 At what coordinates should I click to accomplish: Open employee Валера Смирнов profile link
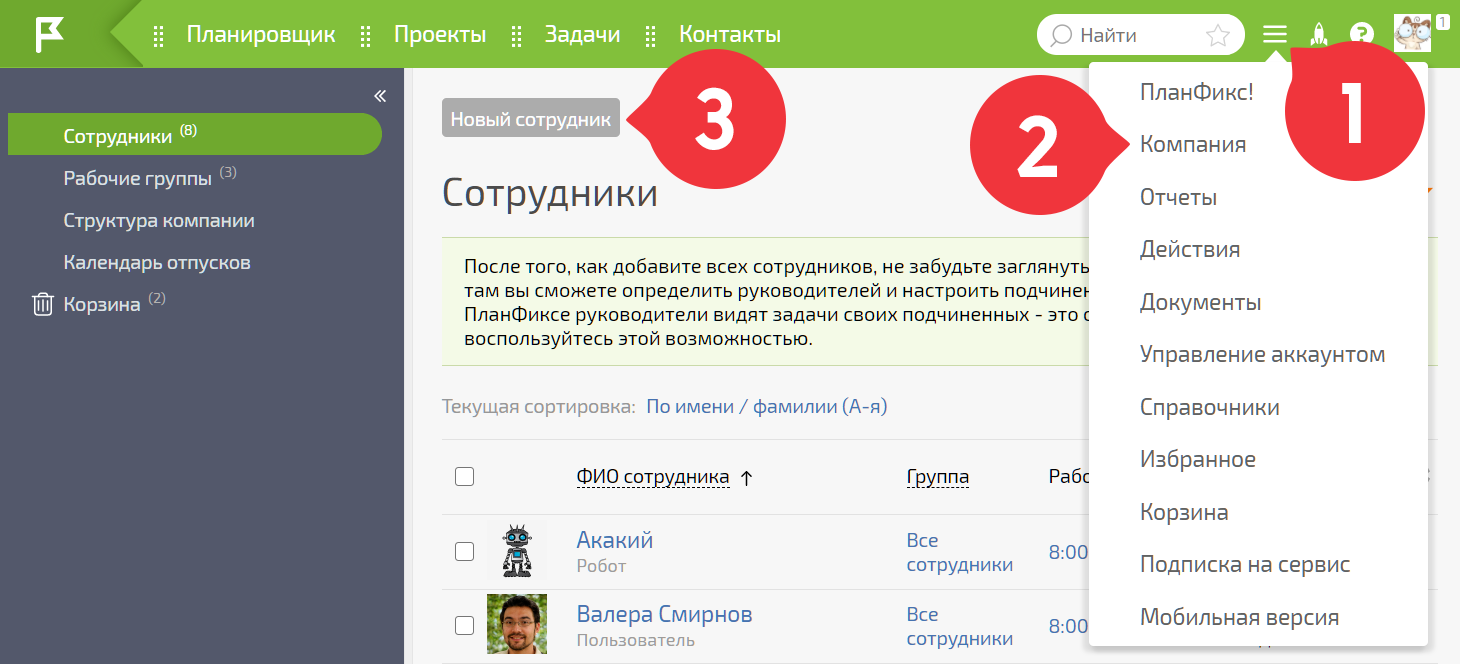[664, 614]
